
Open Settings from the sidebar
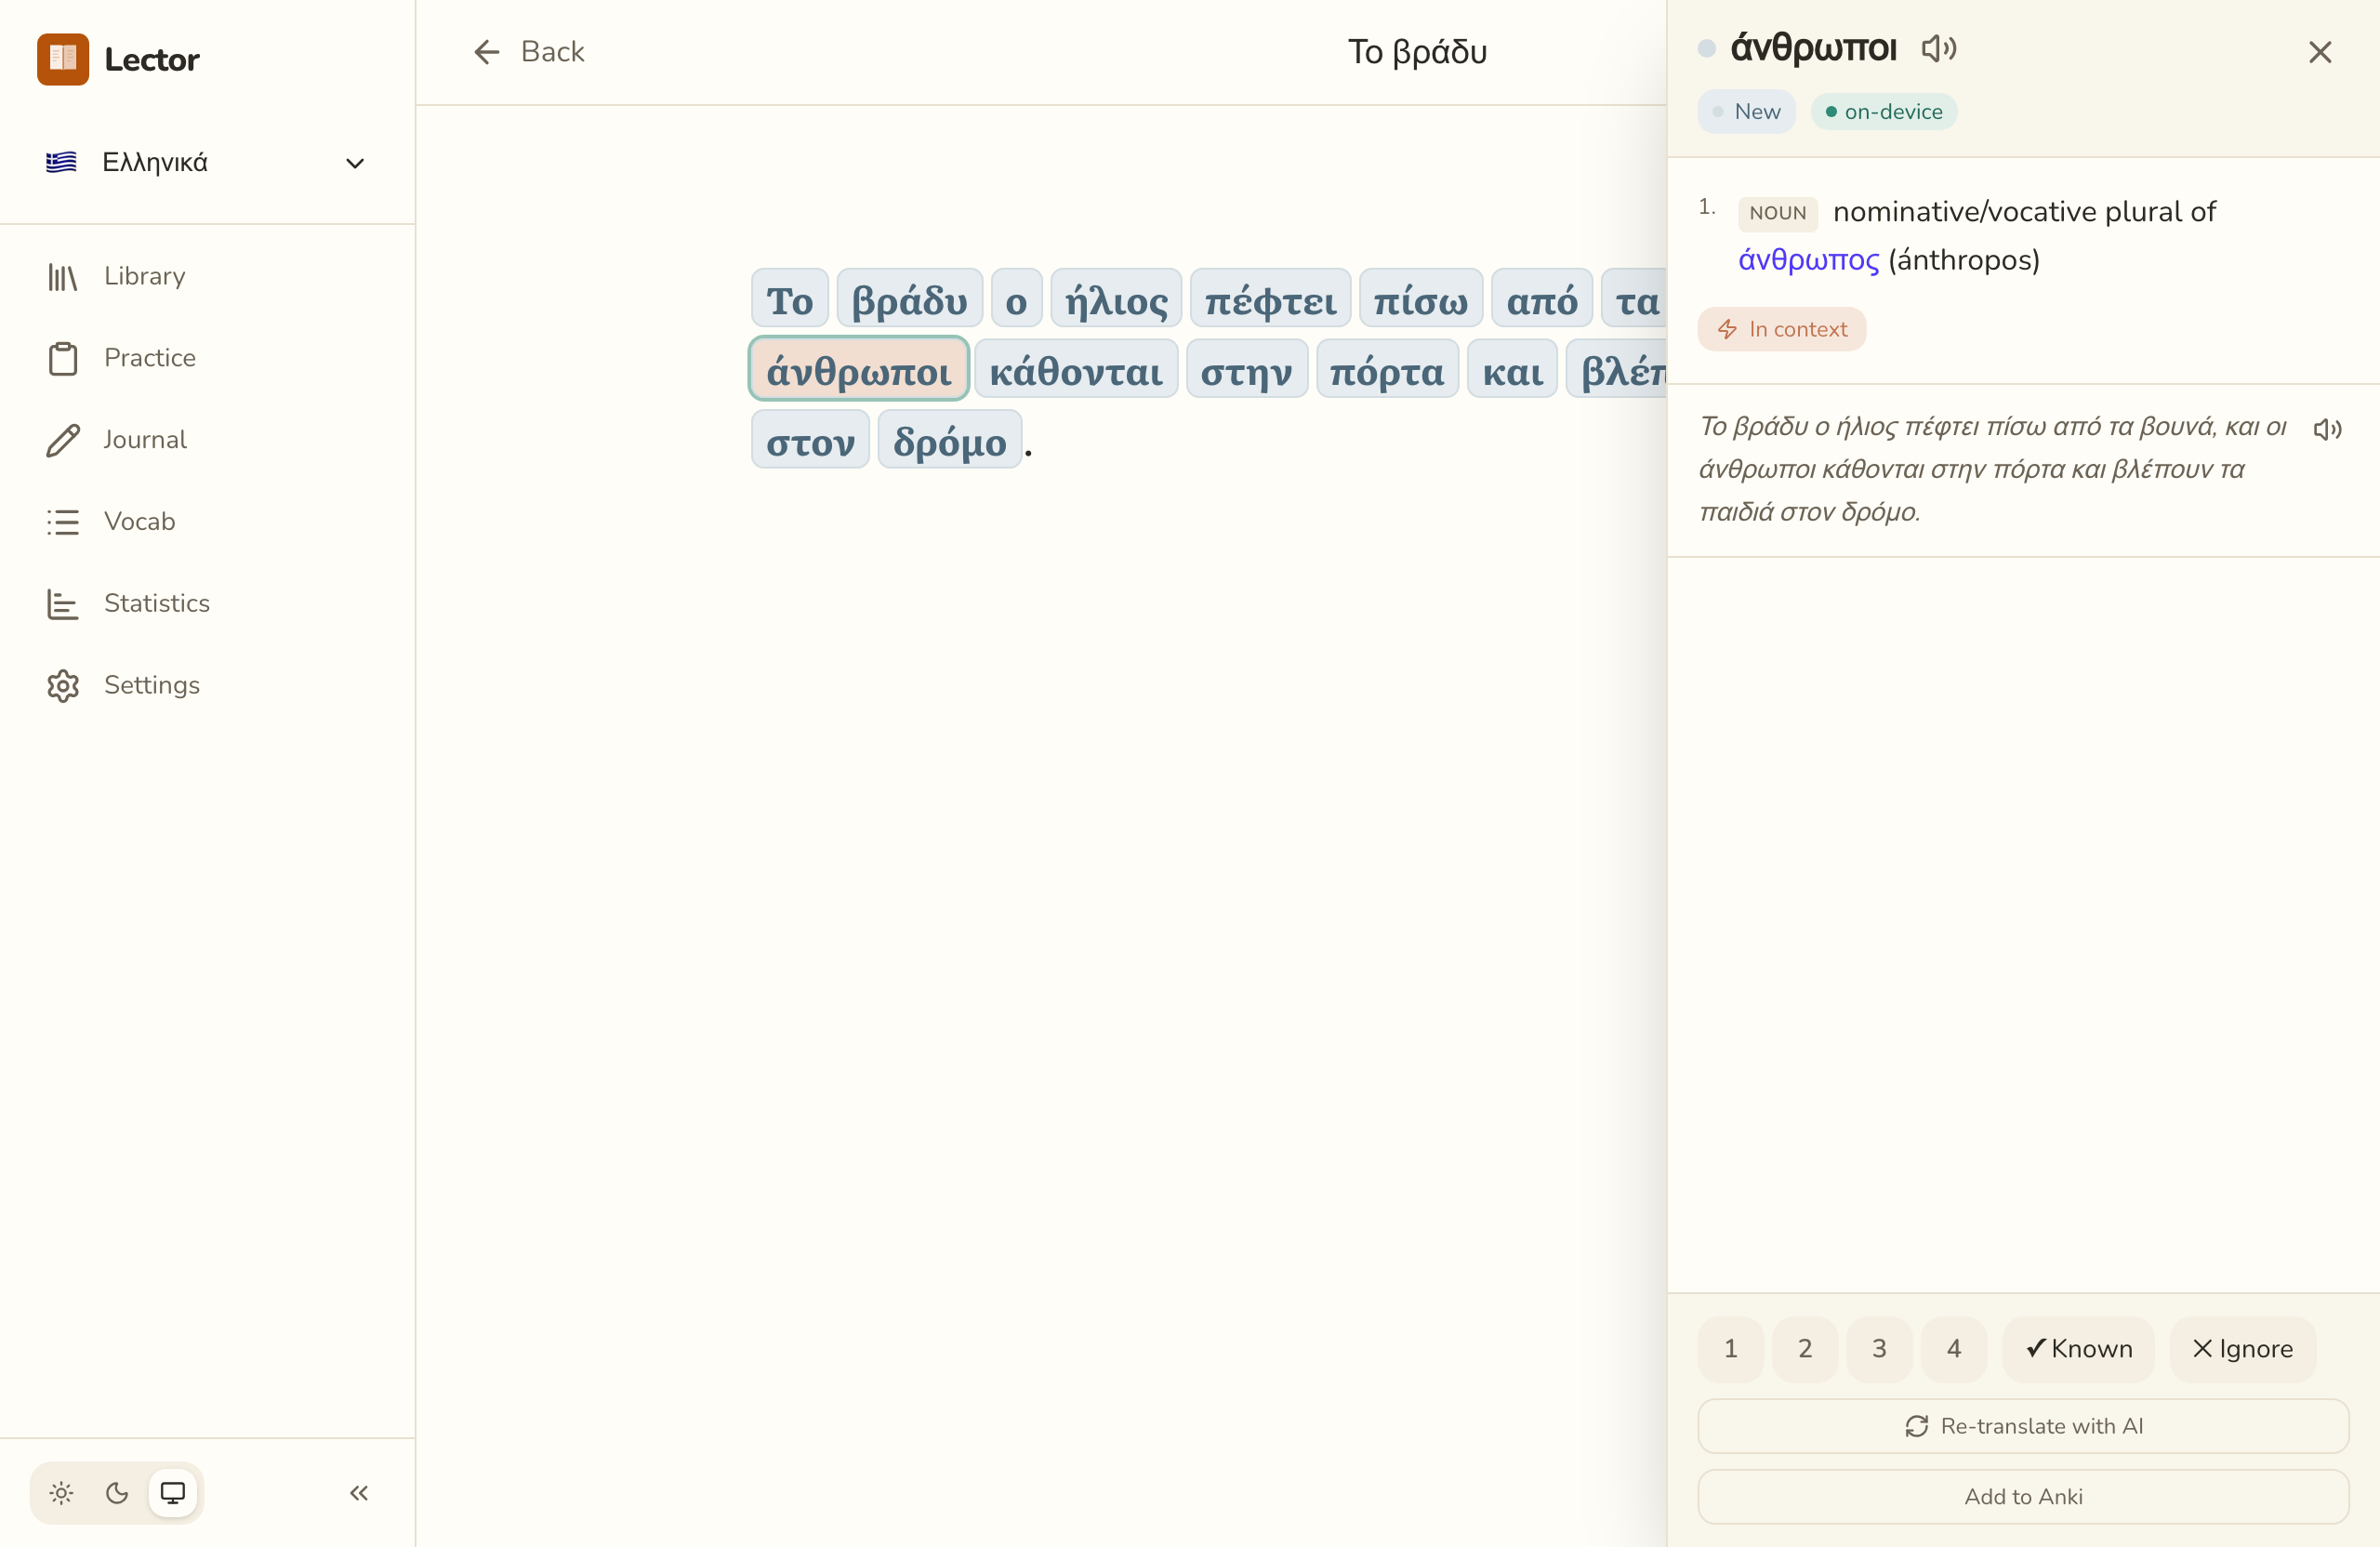click(207, 686)
